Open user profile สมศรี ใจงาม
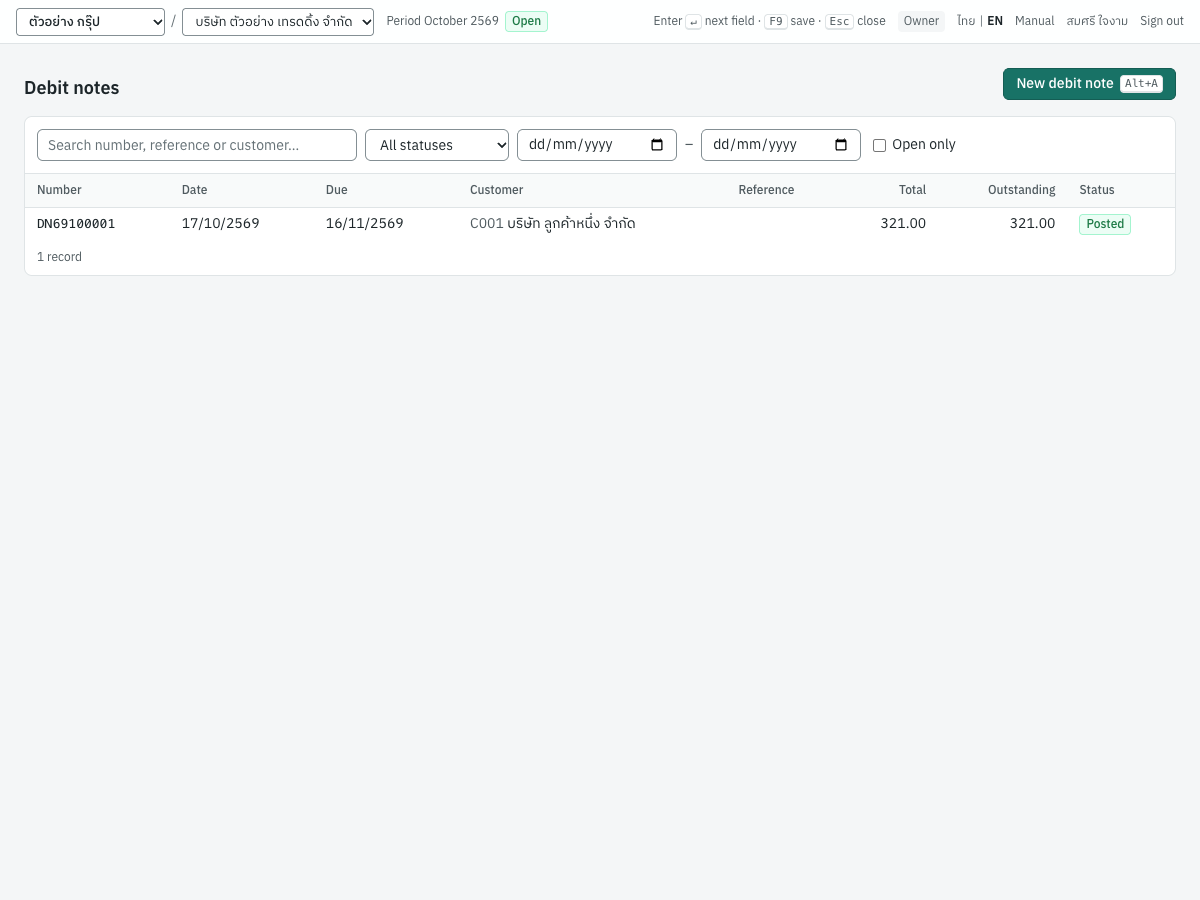1200x900 pixels. tap(1097, 21)
